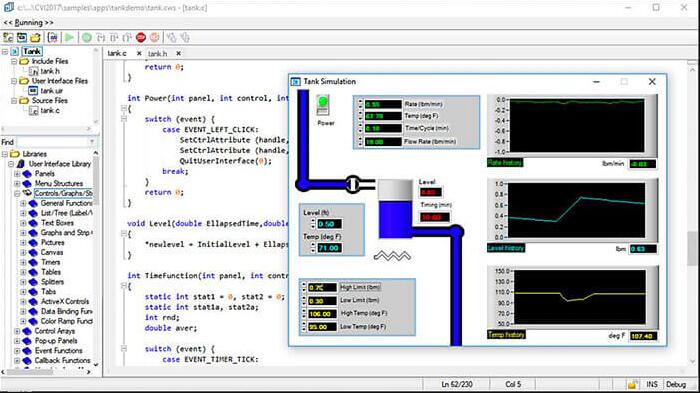Click the User Interface Library book icon
The height and width of the screenshot is (393, 700).
point(21,164)
